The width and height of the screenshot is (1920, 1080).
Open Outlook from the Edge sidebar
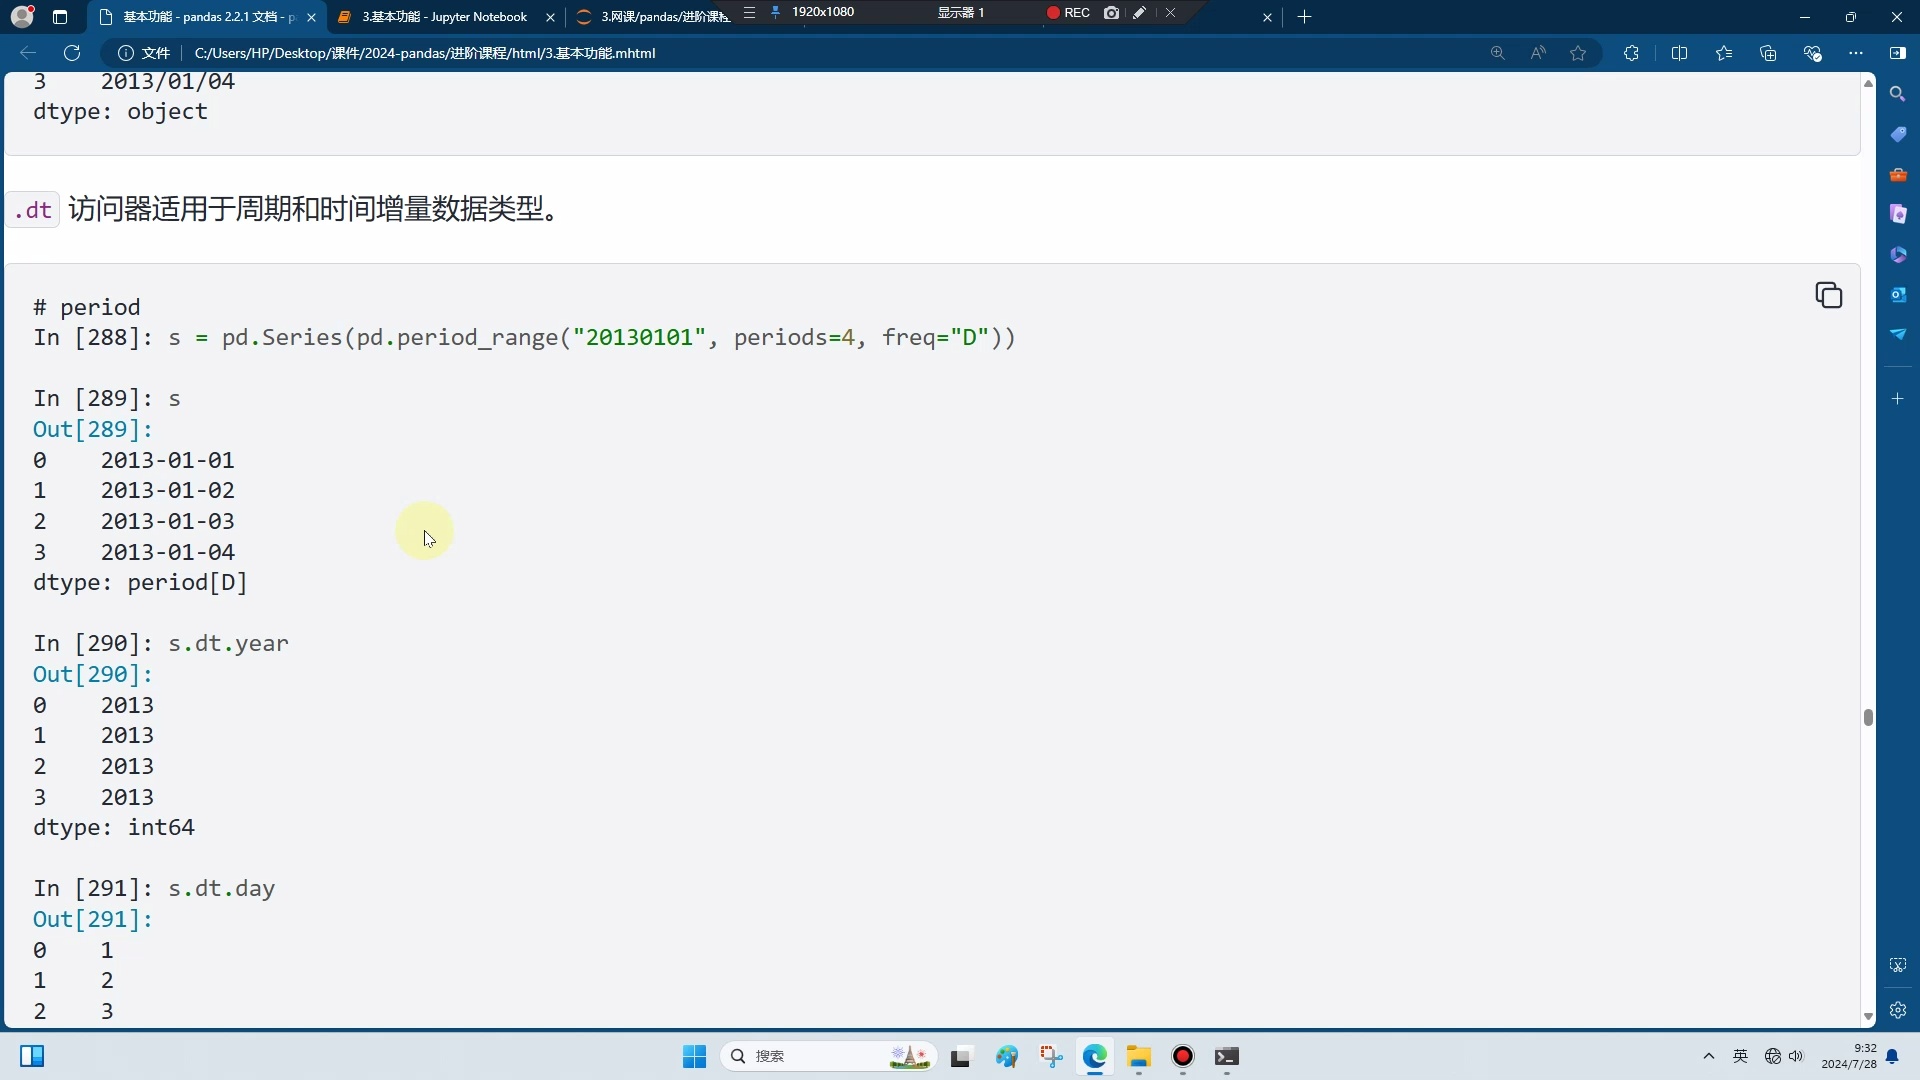[x=1899, y=295]
